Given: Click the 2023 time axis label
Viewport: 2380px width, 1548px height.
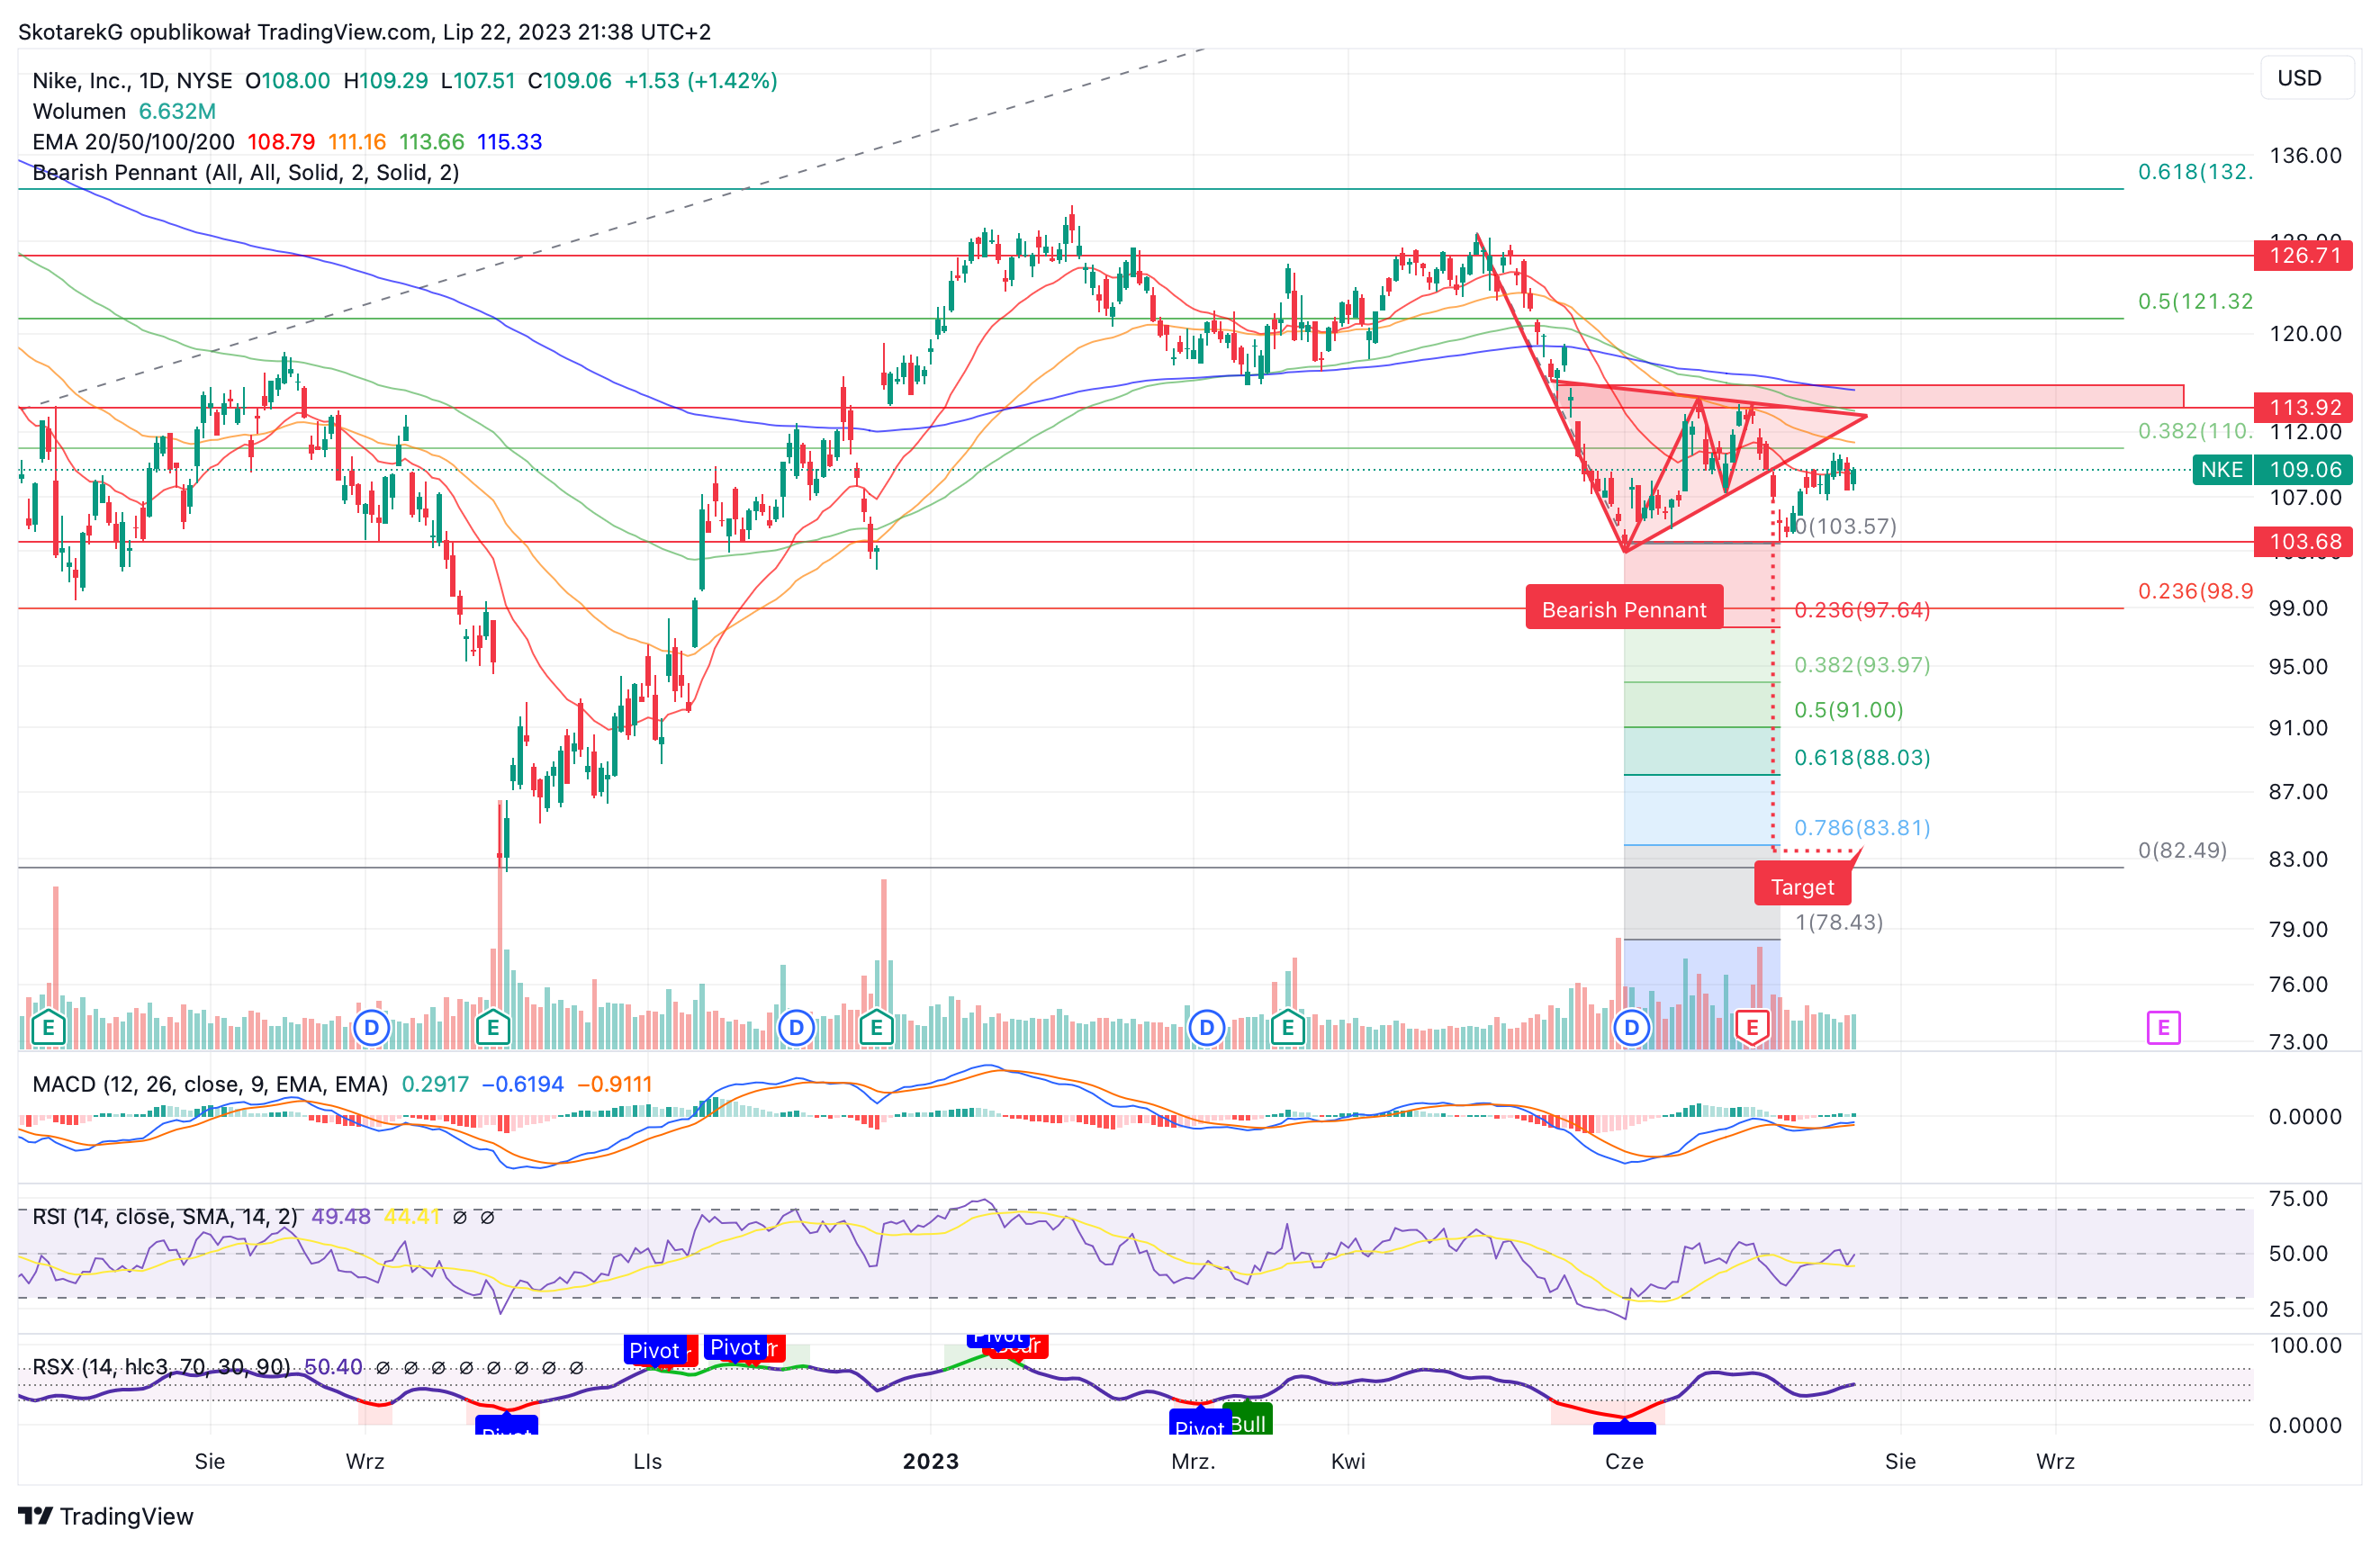Looking at the screenshot, I should point(930,1461).
